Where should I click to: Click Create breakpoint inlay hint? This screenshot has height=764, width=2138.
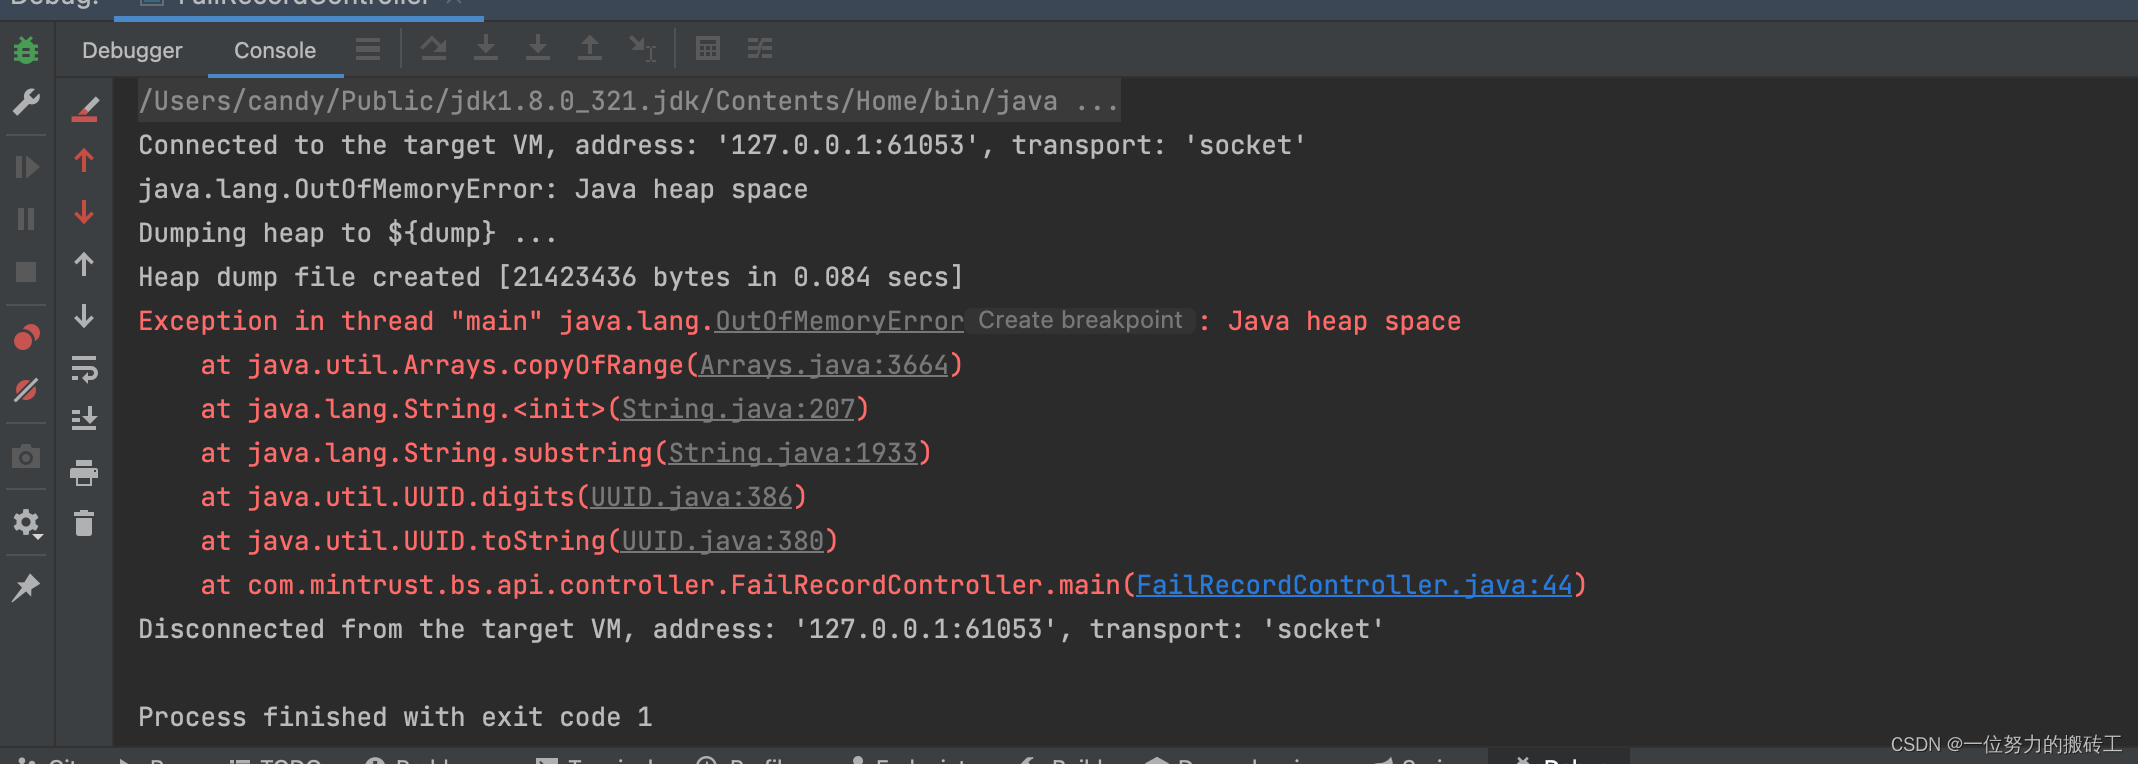[x=1080, y=320]
